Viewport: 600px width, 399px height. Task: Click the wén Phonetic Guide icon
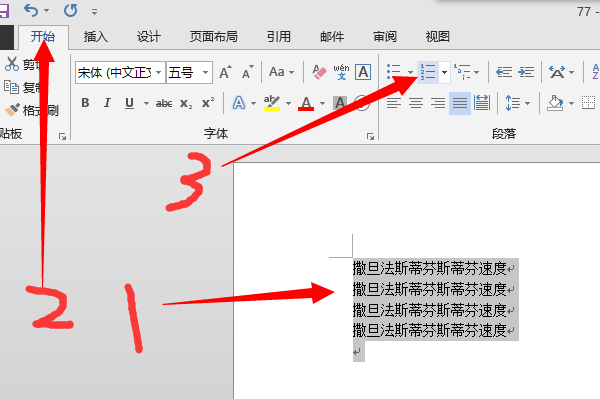tap(341, 72)
